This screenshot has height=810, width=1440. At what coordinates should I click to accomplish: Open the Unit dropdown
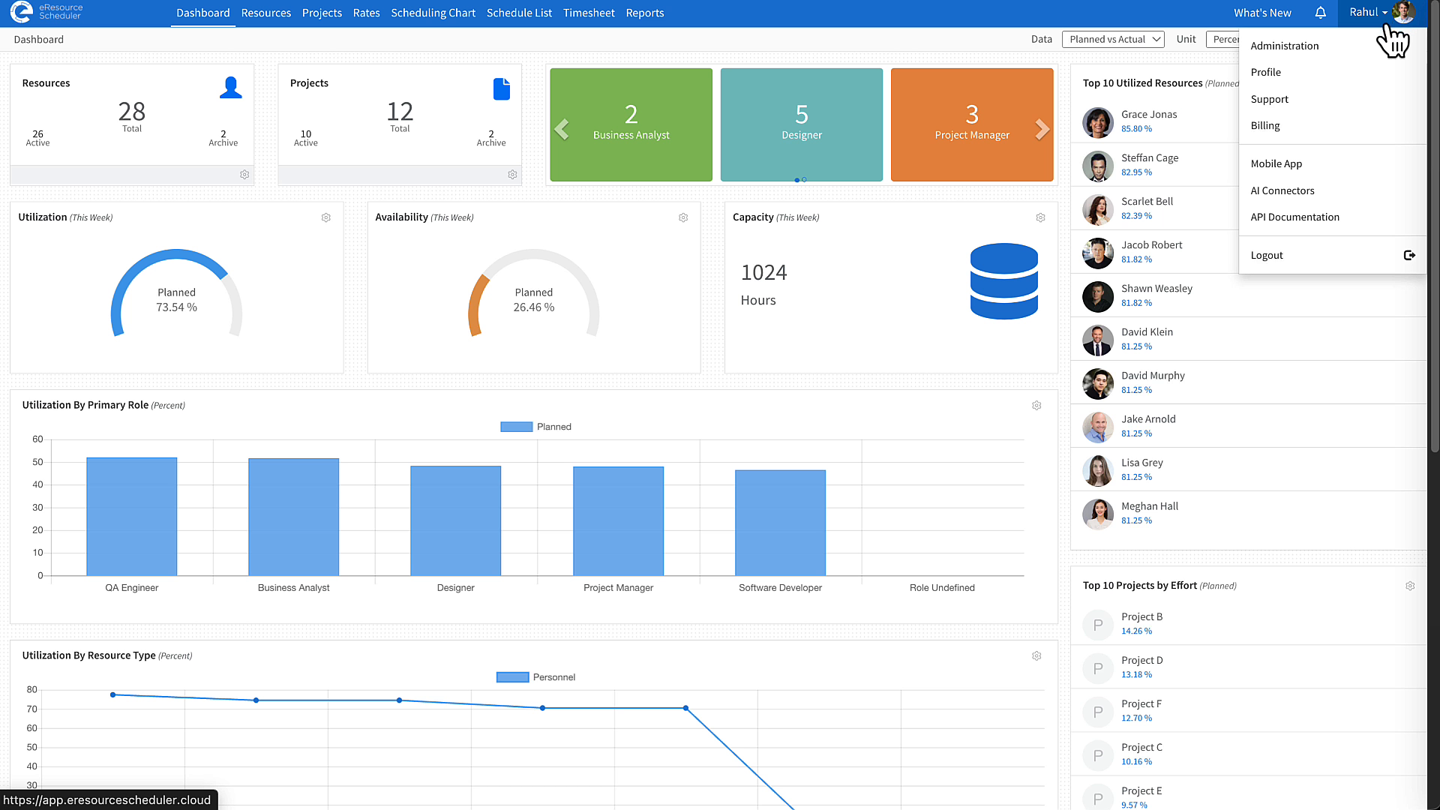[x=1223, y=39]
